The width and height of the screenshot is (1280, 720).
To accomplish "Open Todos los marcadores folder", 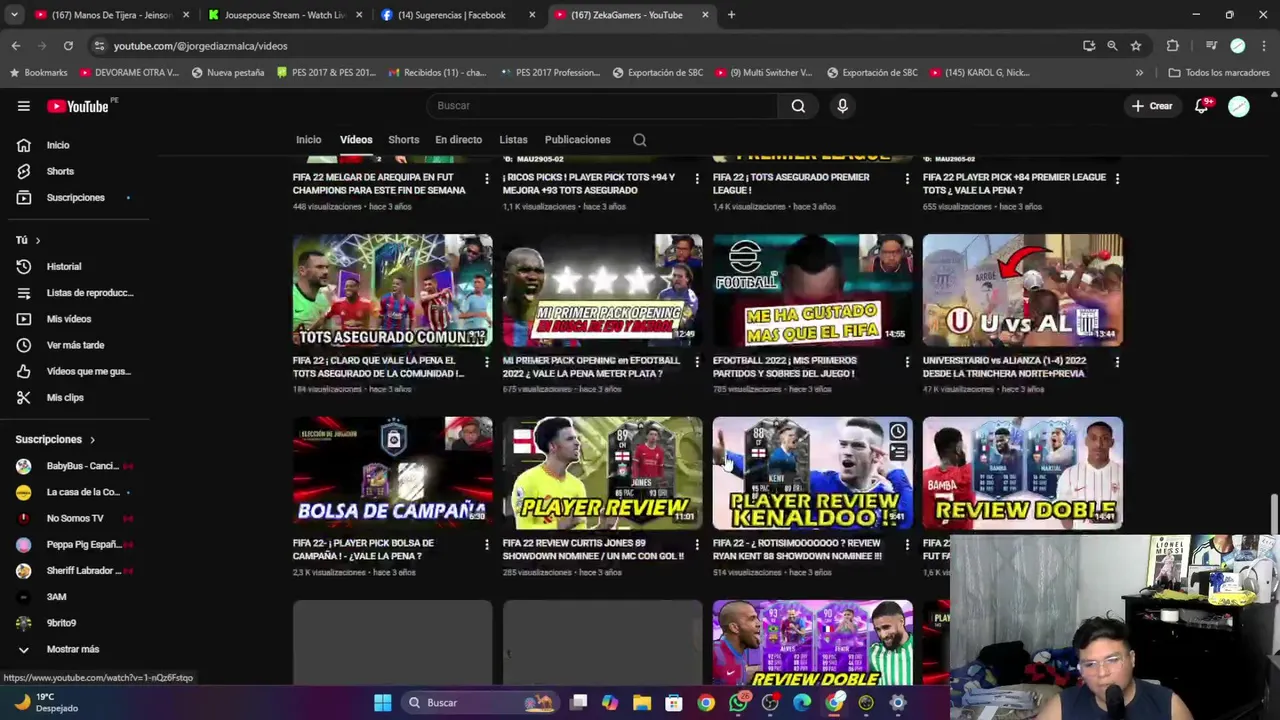I will click(1218, 73).
